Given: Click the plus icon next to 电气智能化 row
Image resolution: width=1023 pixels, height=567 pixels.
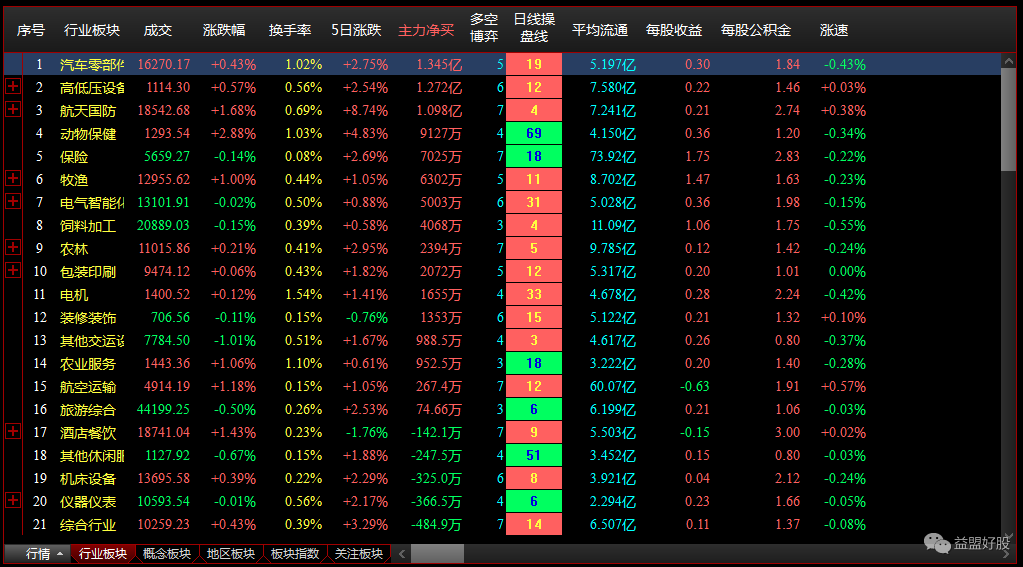Looking at the screenshot, I should coord(12,202).
